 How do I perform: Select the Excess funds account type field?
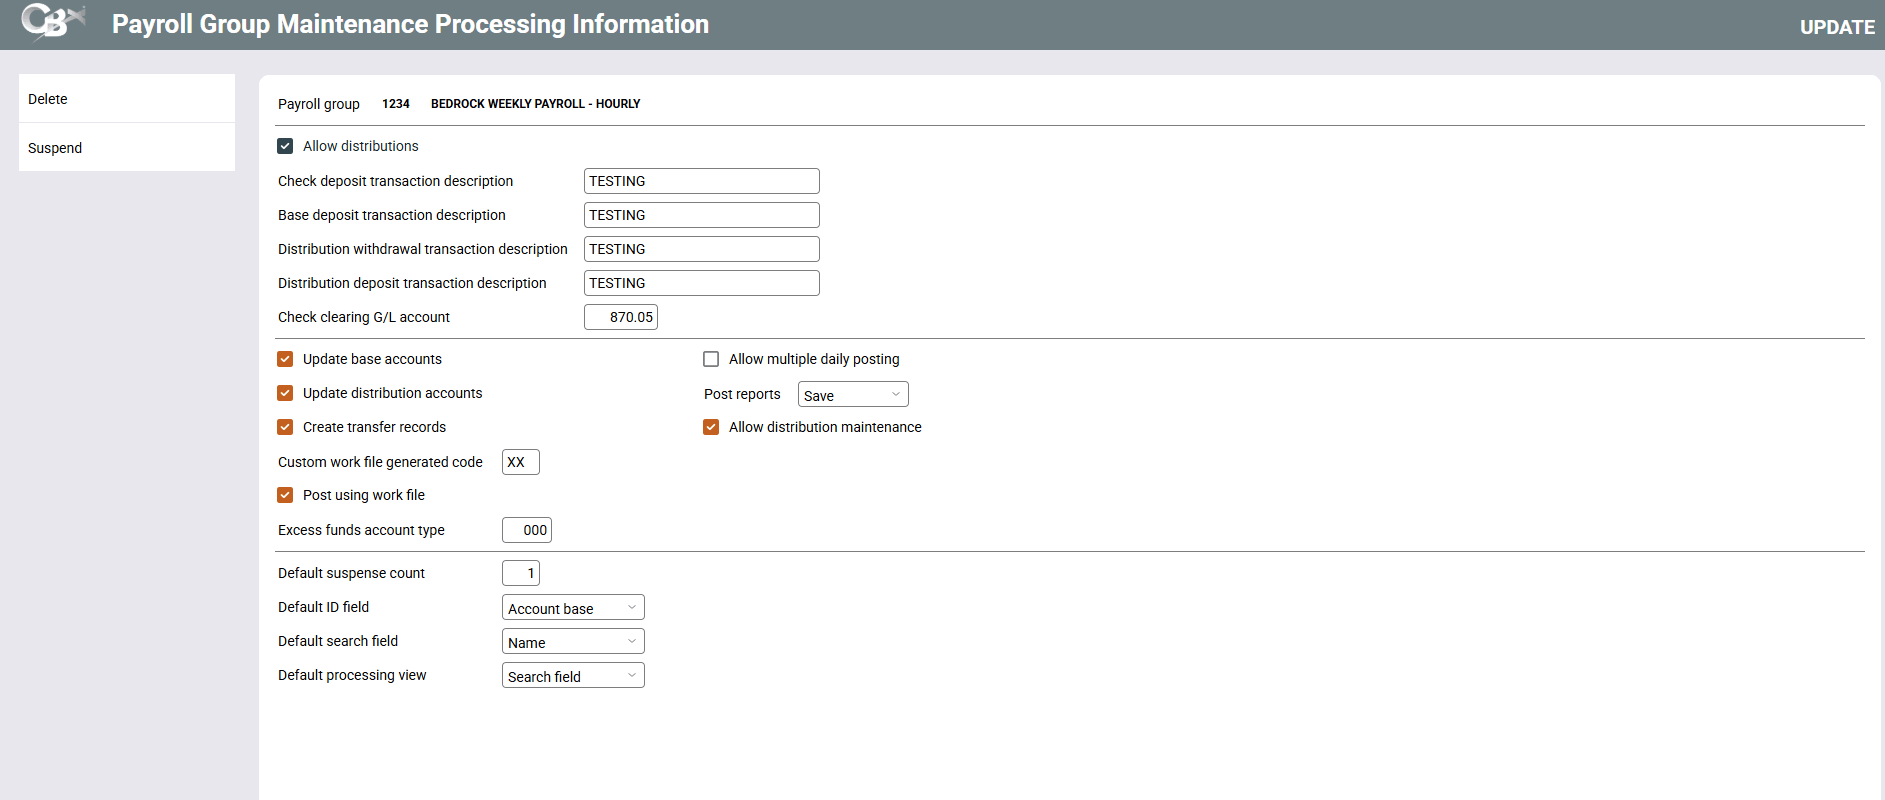(x=526, y=530)
